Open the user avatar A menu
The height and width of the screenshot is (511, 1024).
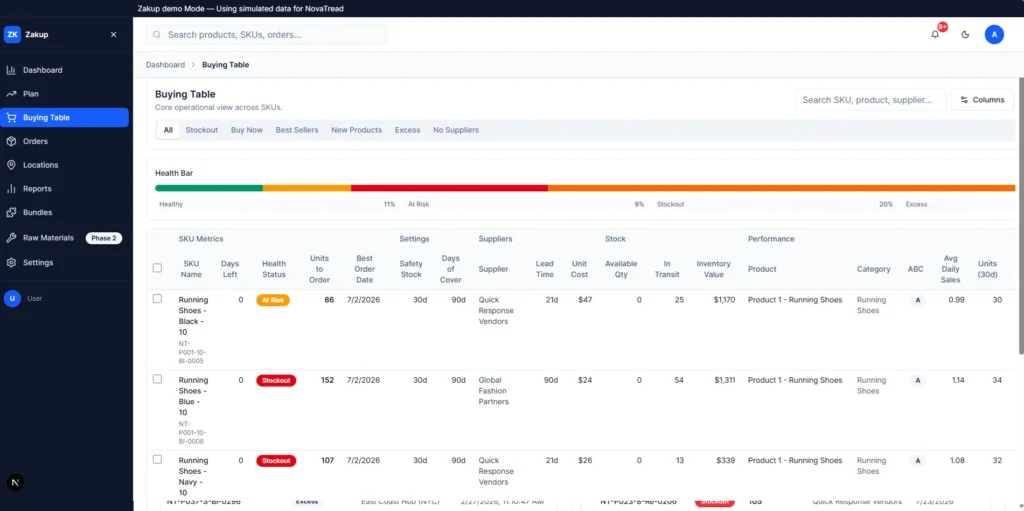994,35
